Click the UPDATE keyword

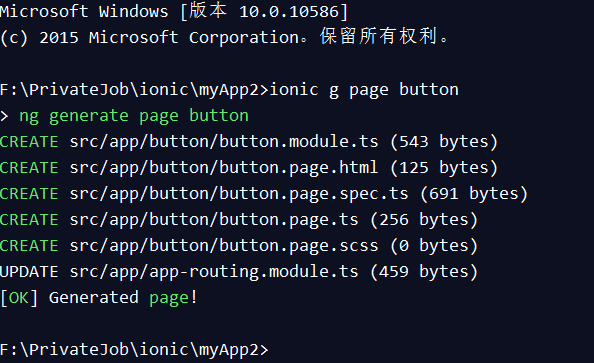tap(29, 272)
